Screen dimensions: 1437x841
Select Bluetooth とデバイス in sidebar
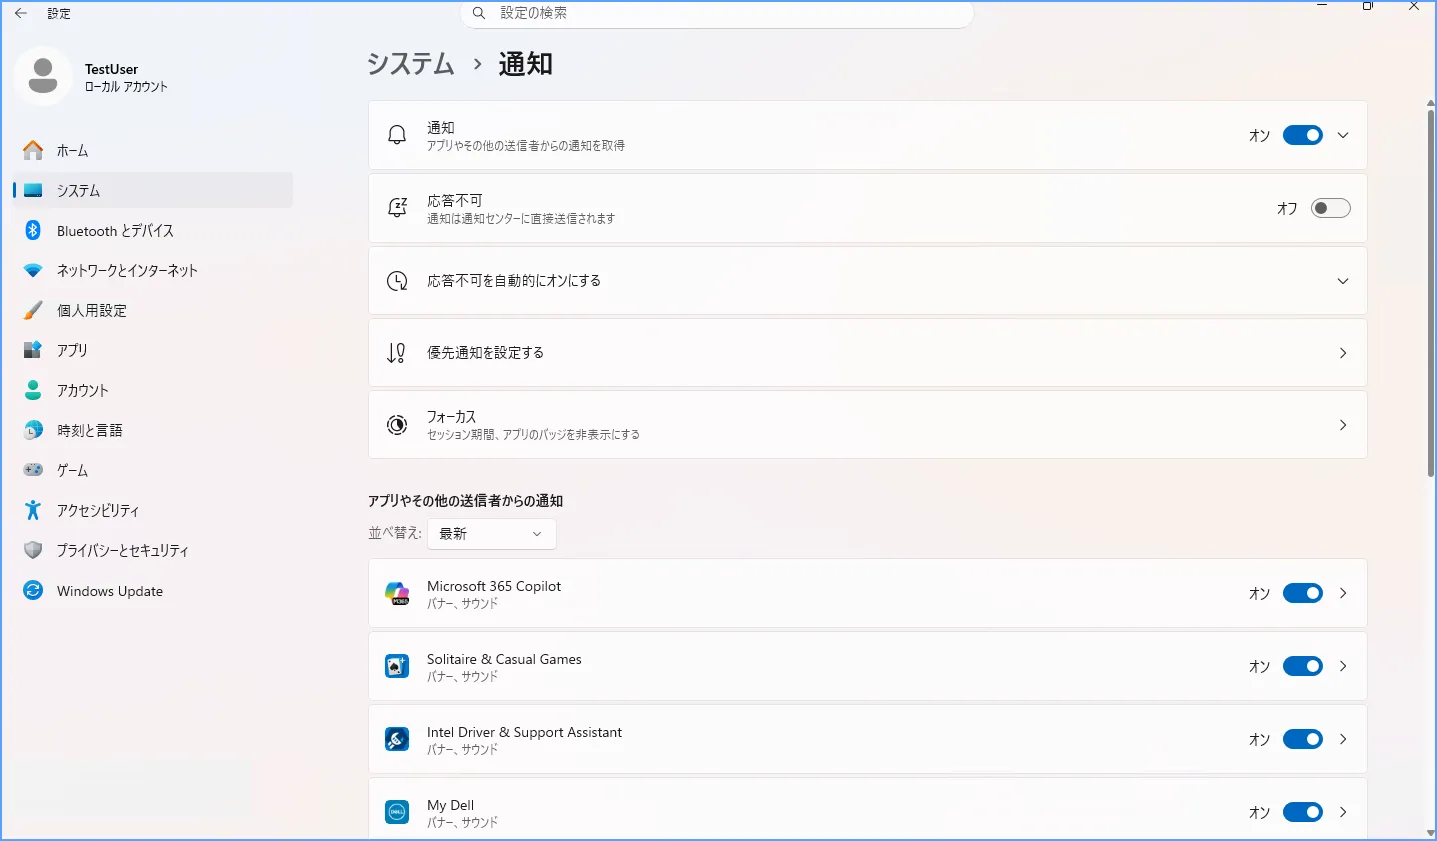(153, 230)
